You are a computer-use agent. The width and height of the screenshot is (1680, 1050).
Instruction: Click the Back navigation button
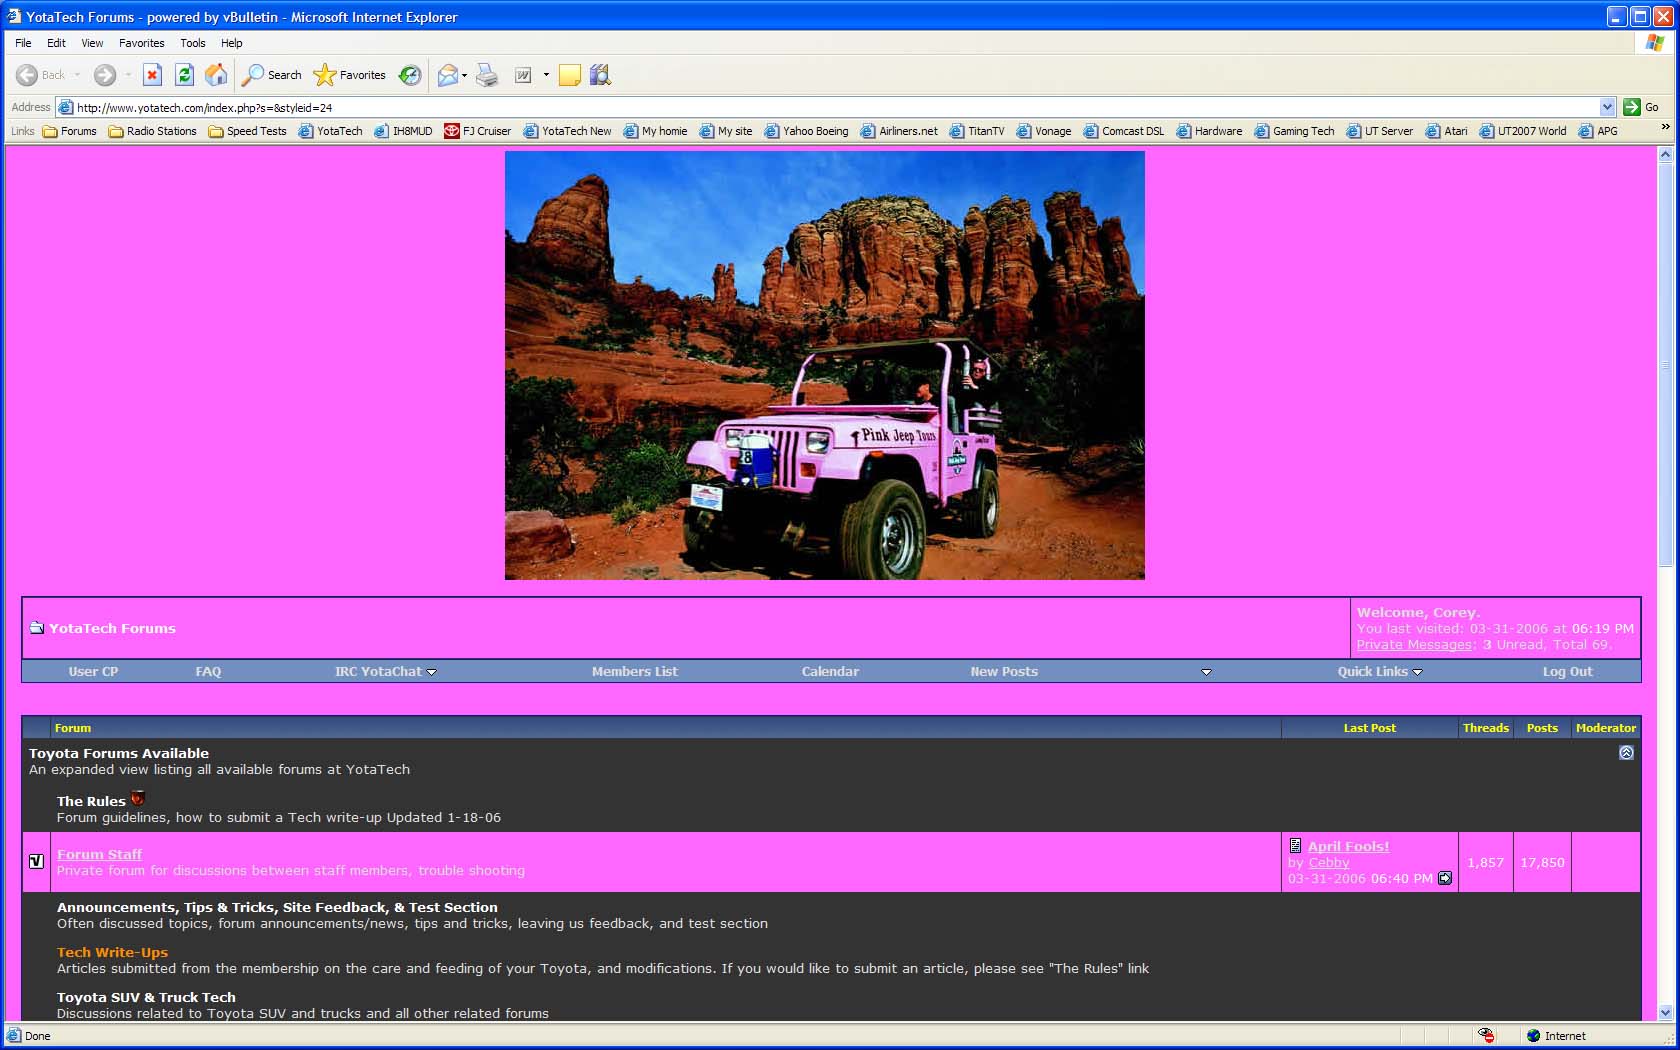pos(41,75)
